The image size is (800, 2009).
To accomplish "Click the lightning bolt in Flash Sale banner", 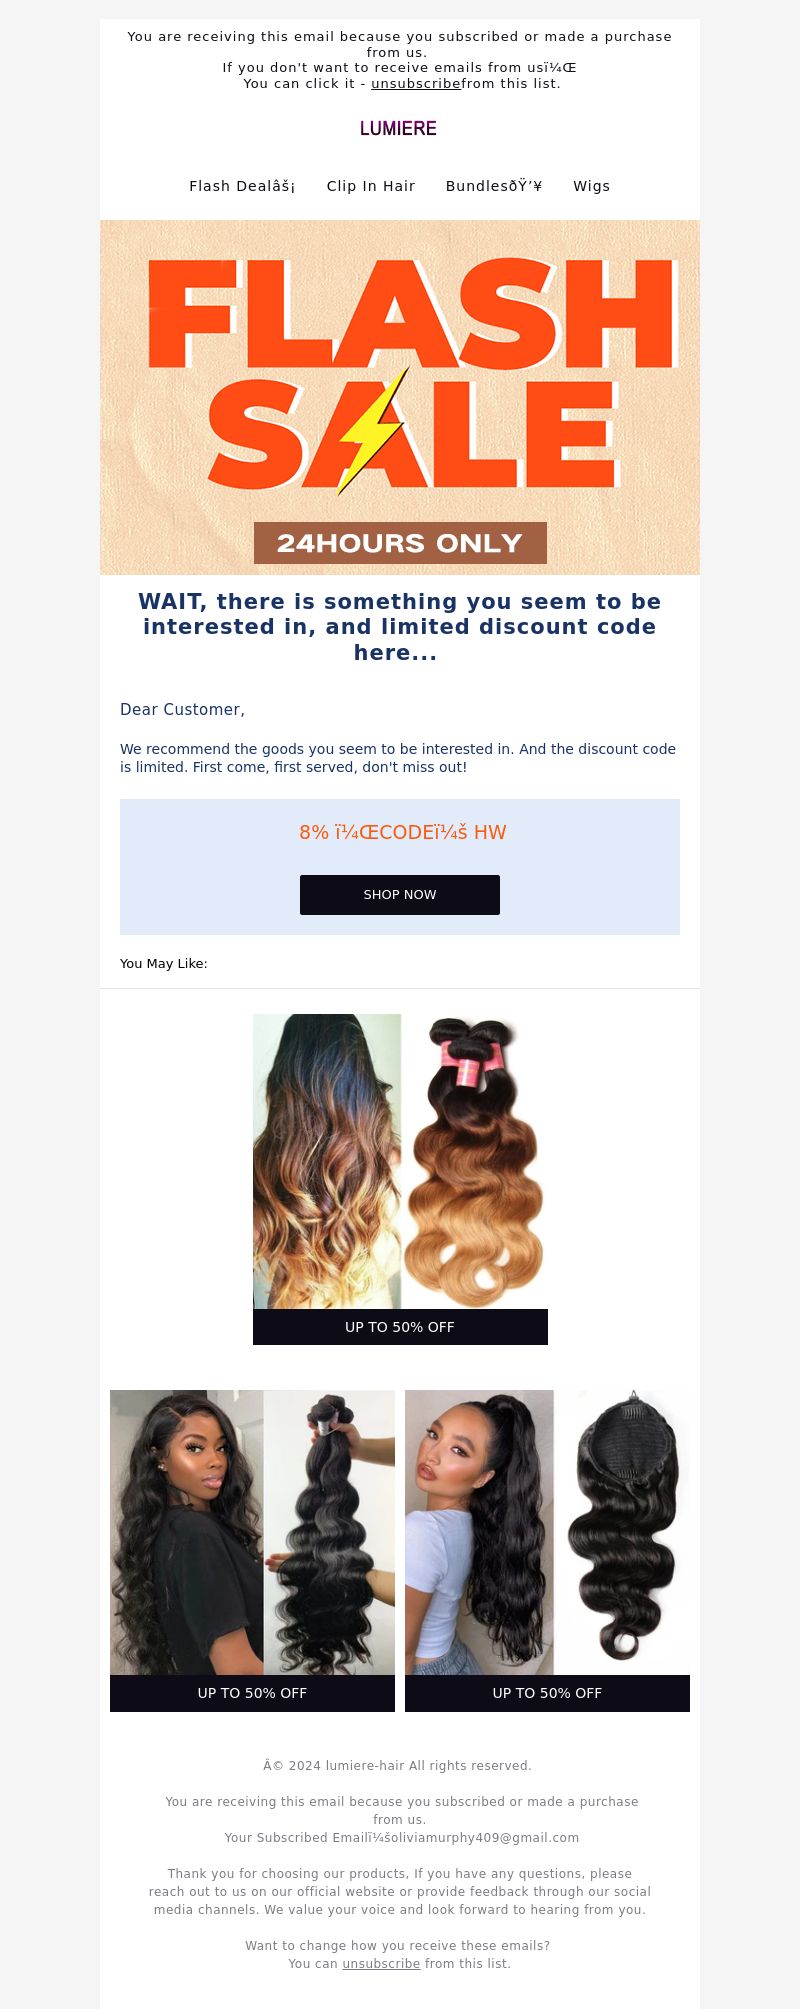I will pos(372,430).
